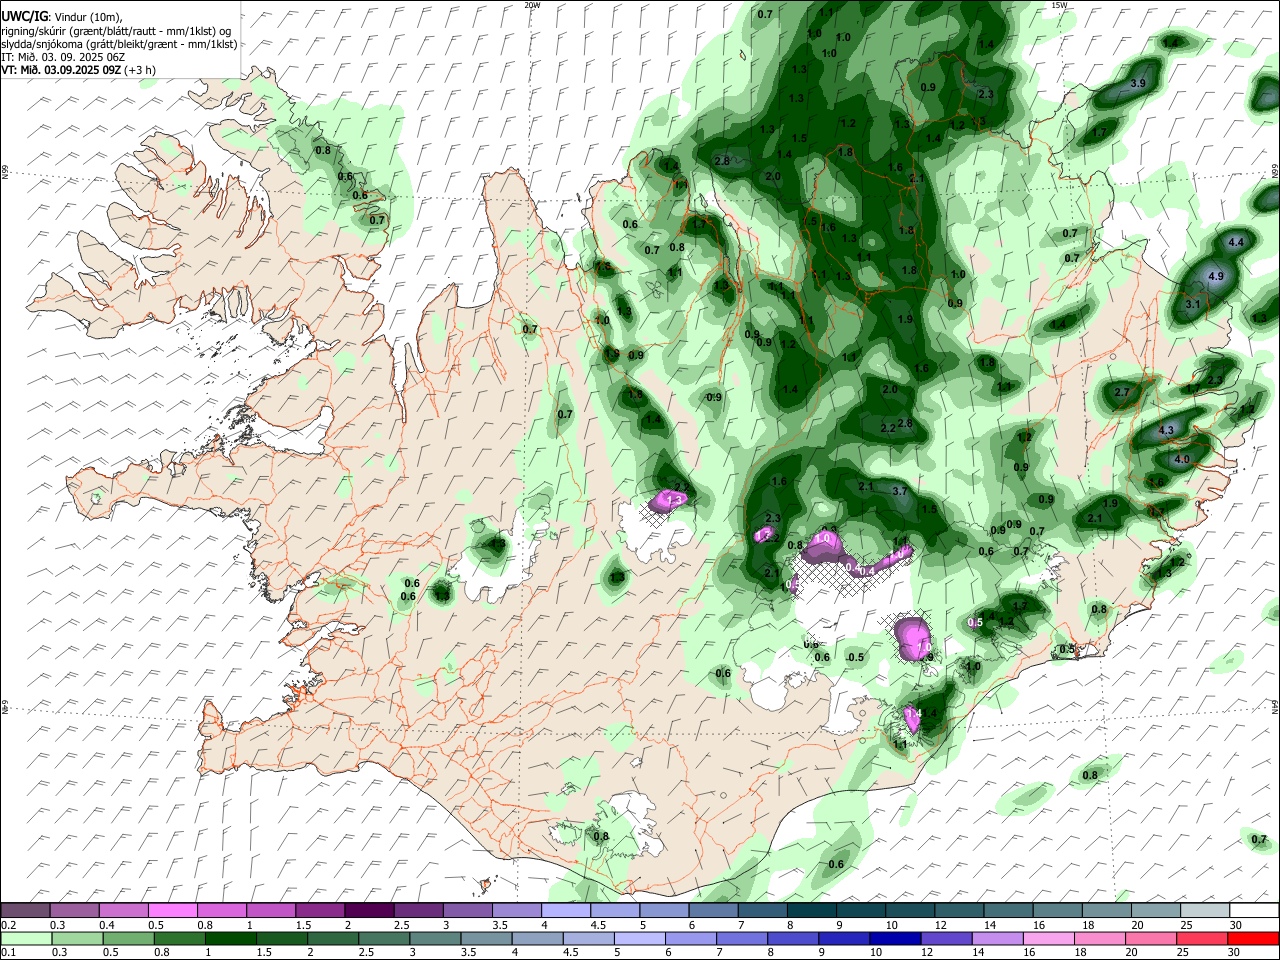Select the '4.3' precipitation value label

[x=1166, y=430]
